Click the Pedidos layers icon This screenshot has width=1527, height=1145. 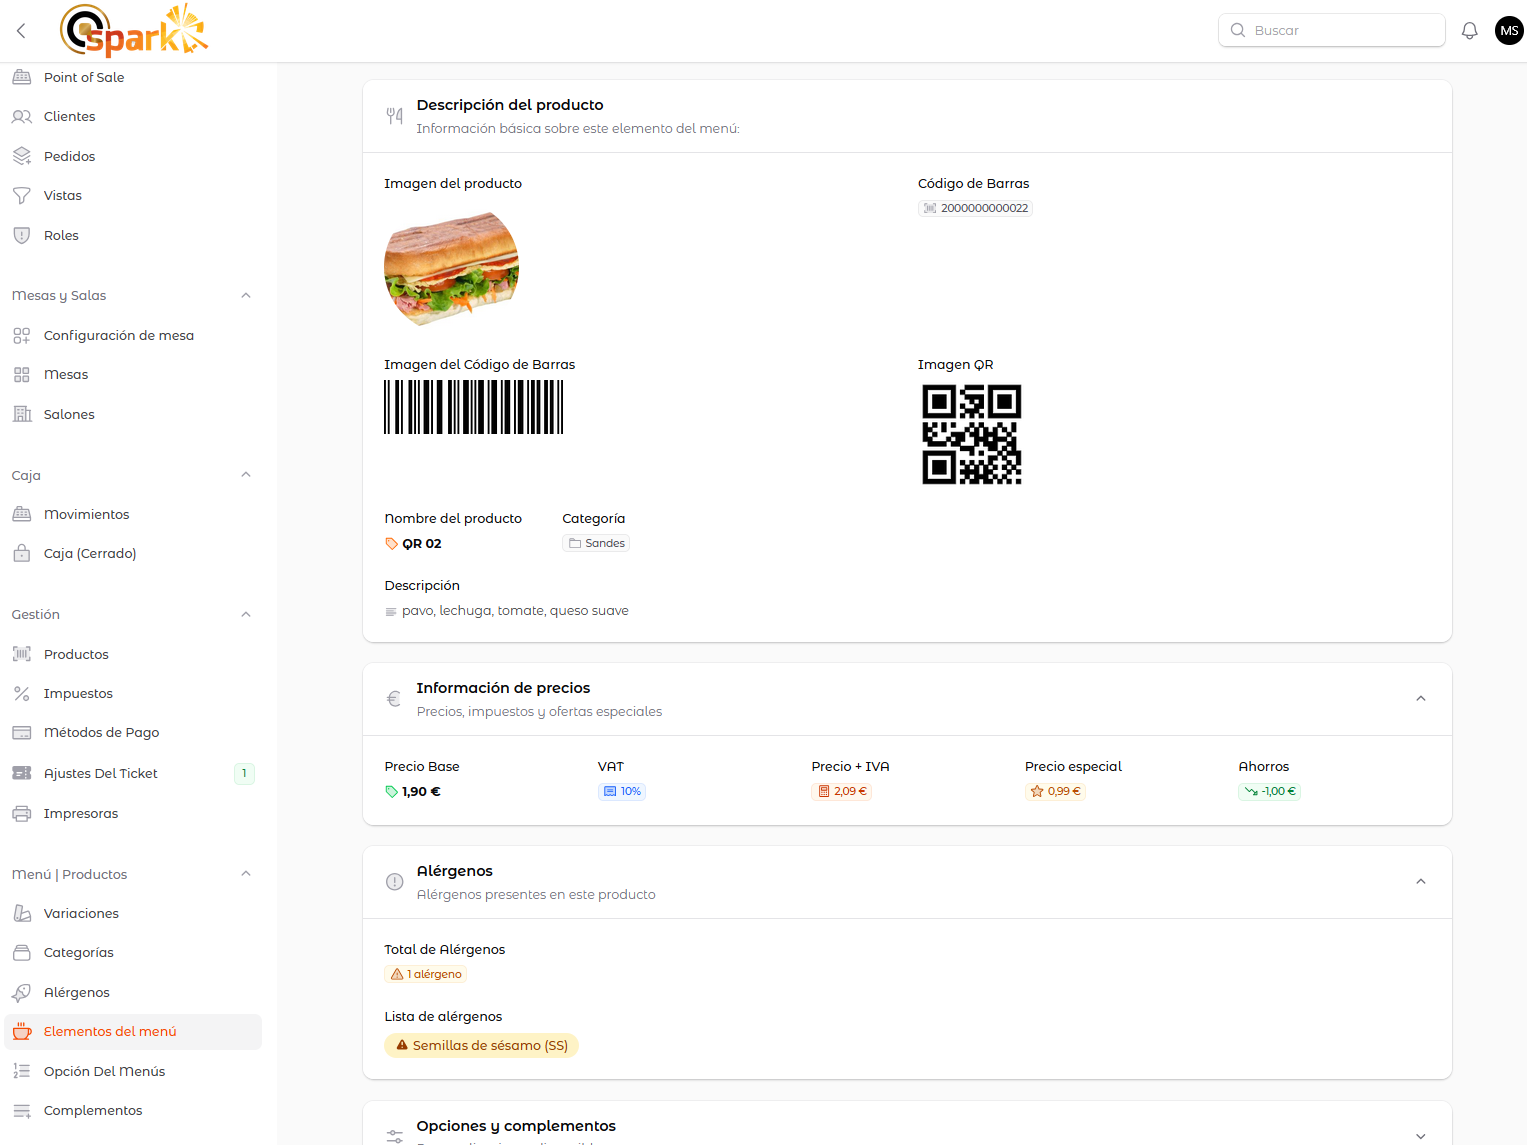point(22,157)
